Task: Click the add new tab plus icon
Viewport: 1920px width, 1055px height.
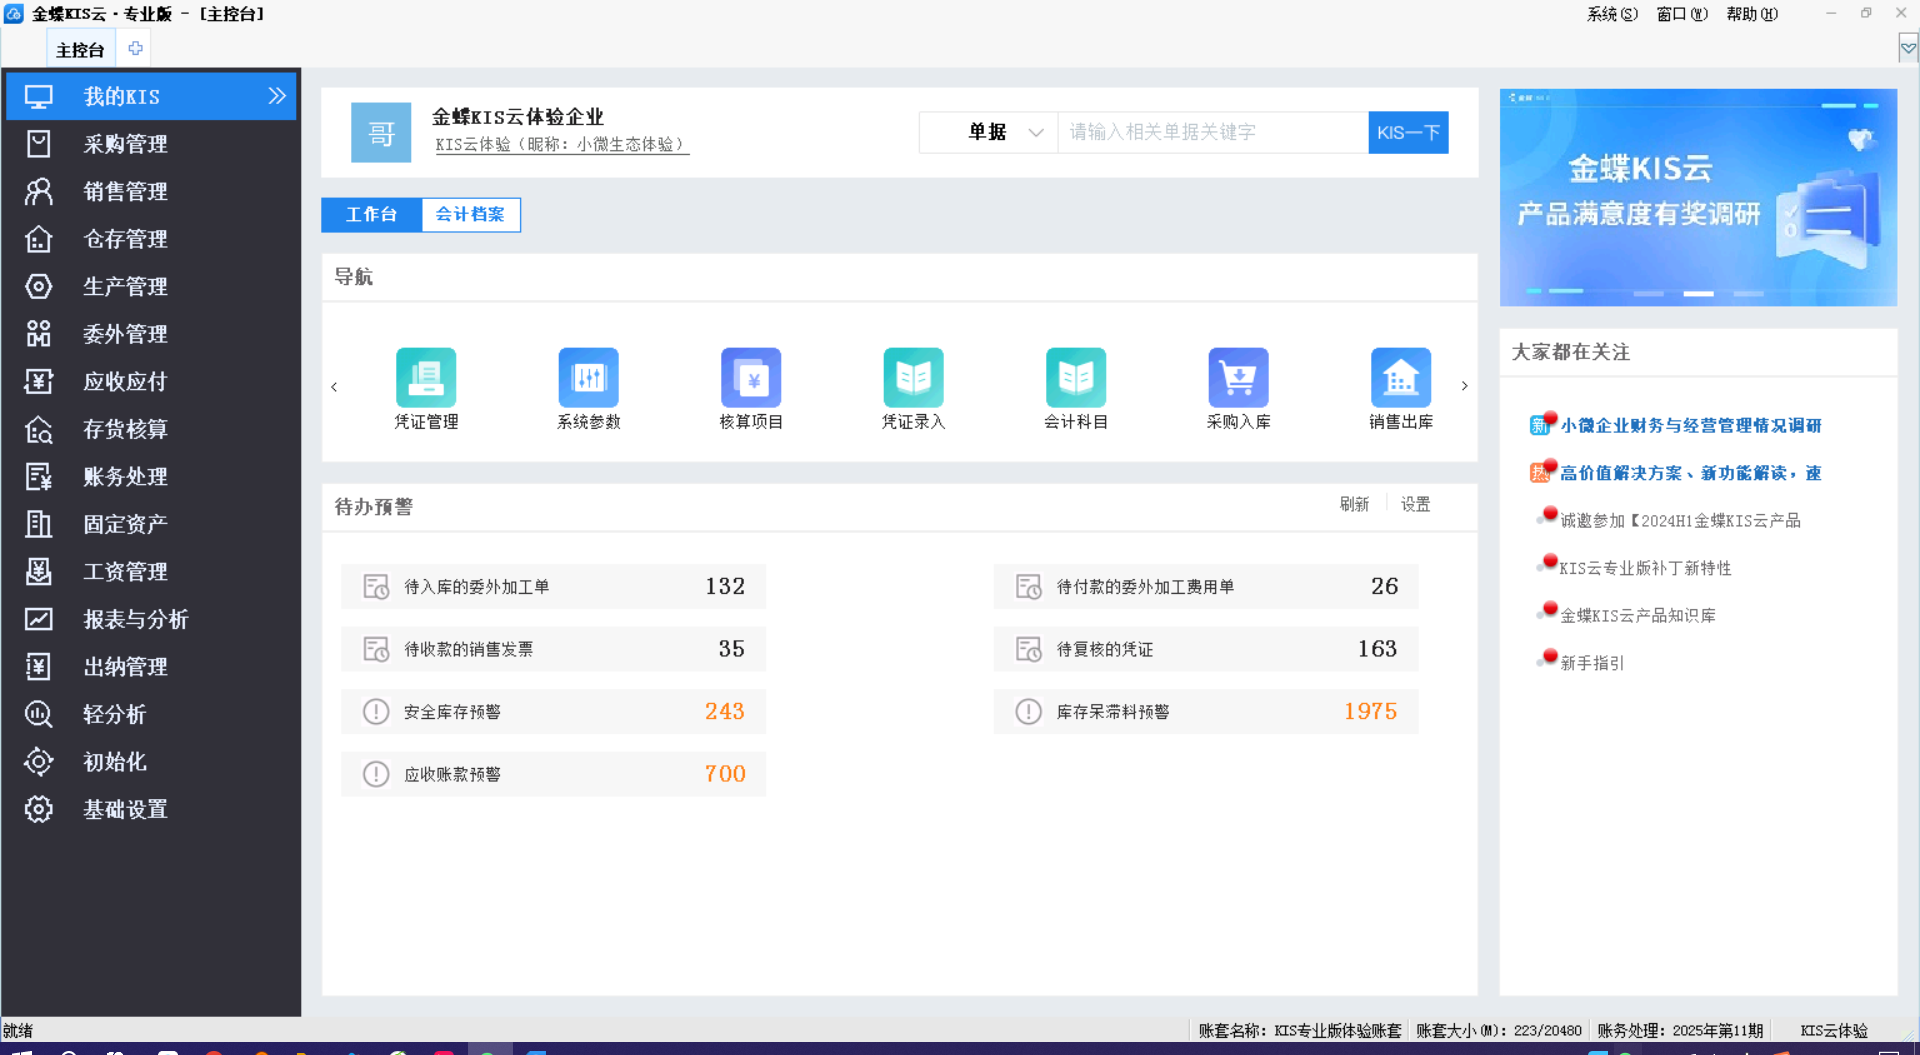Action: [135, 48]
